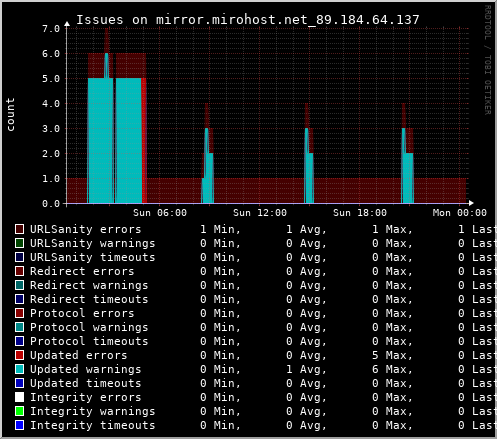Click the Updated errors red swatch

pos(19,355)
